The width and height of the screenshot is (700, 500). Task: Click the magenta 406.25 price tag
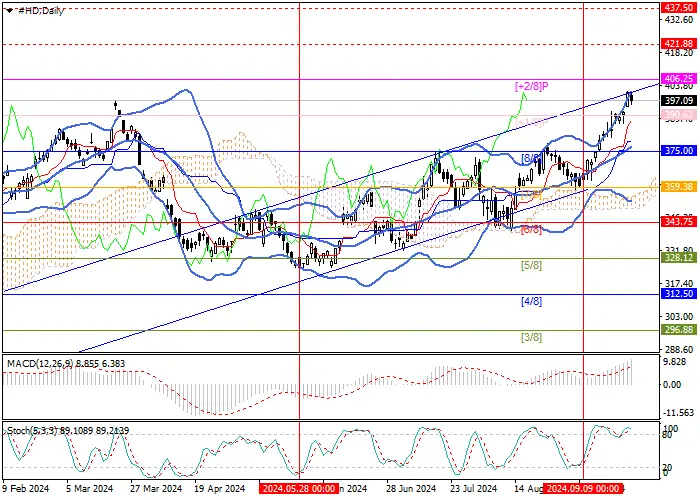pos(678,79)
